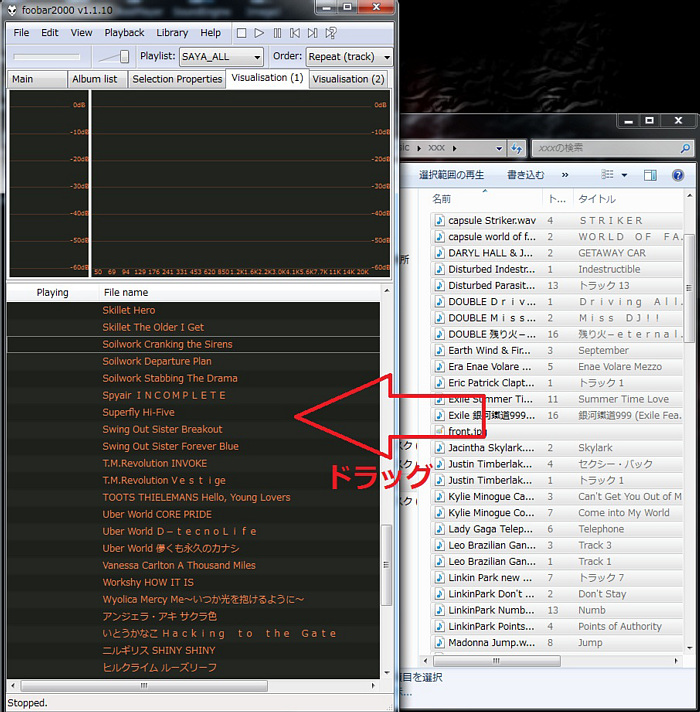The image size is (700, 712).
Task: Open the View menu
Action: point(81,33)
